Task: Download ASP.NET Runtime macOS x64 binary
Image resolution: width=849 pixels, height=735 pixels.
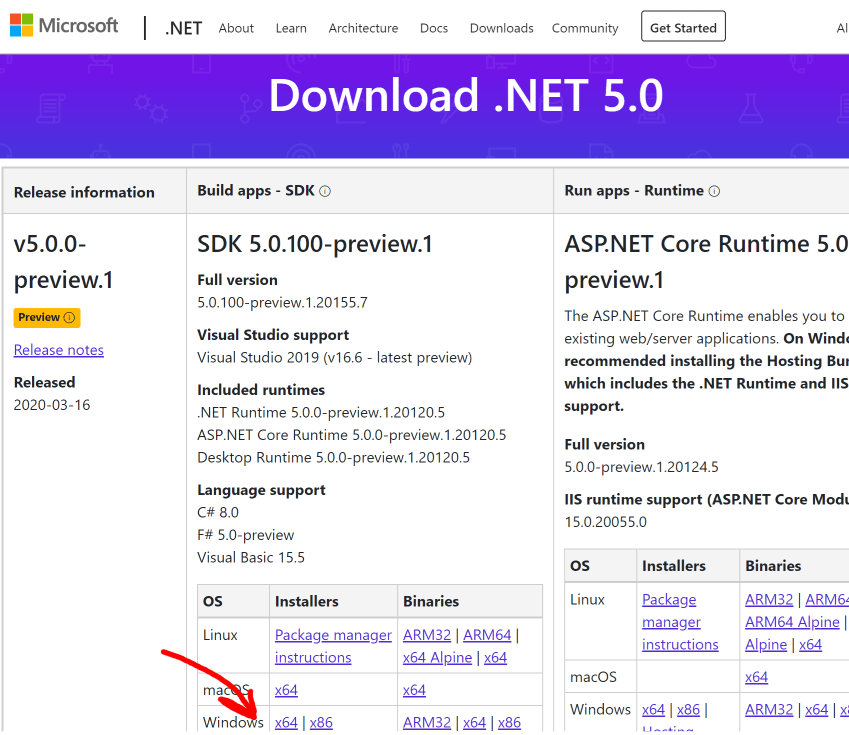Action: pos(756,677)
